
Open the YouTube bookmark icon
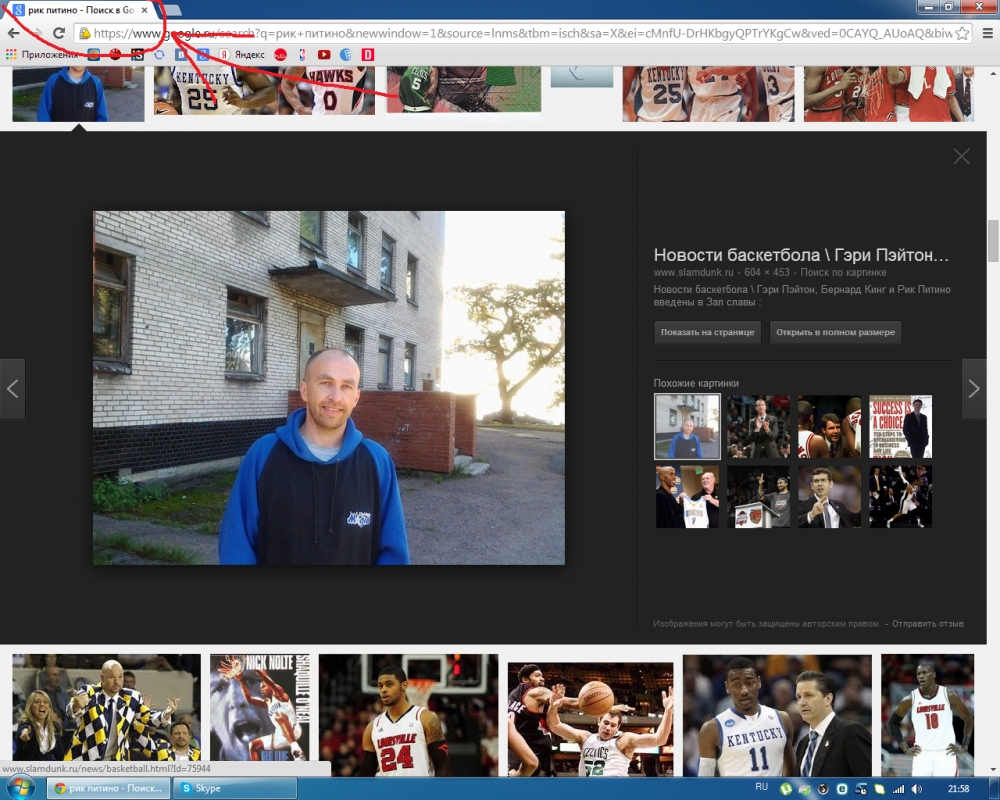tap(324, 54)
